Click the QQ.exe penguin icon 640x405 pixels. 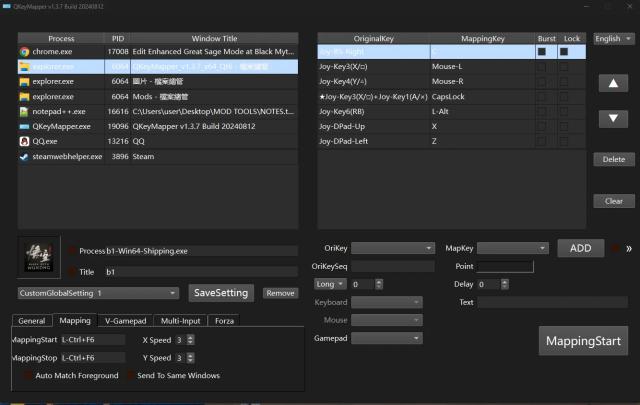point(24,141)
